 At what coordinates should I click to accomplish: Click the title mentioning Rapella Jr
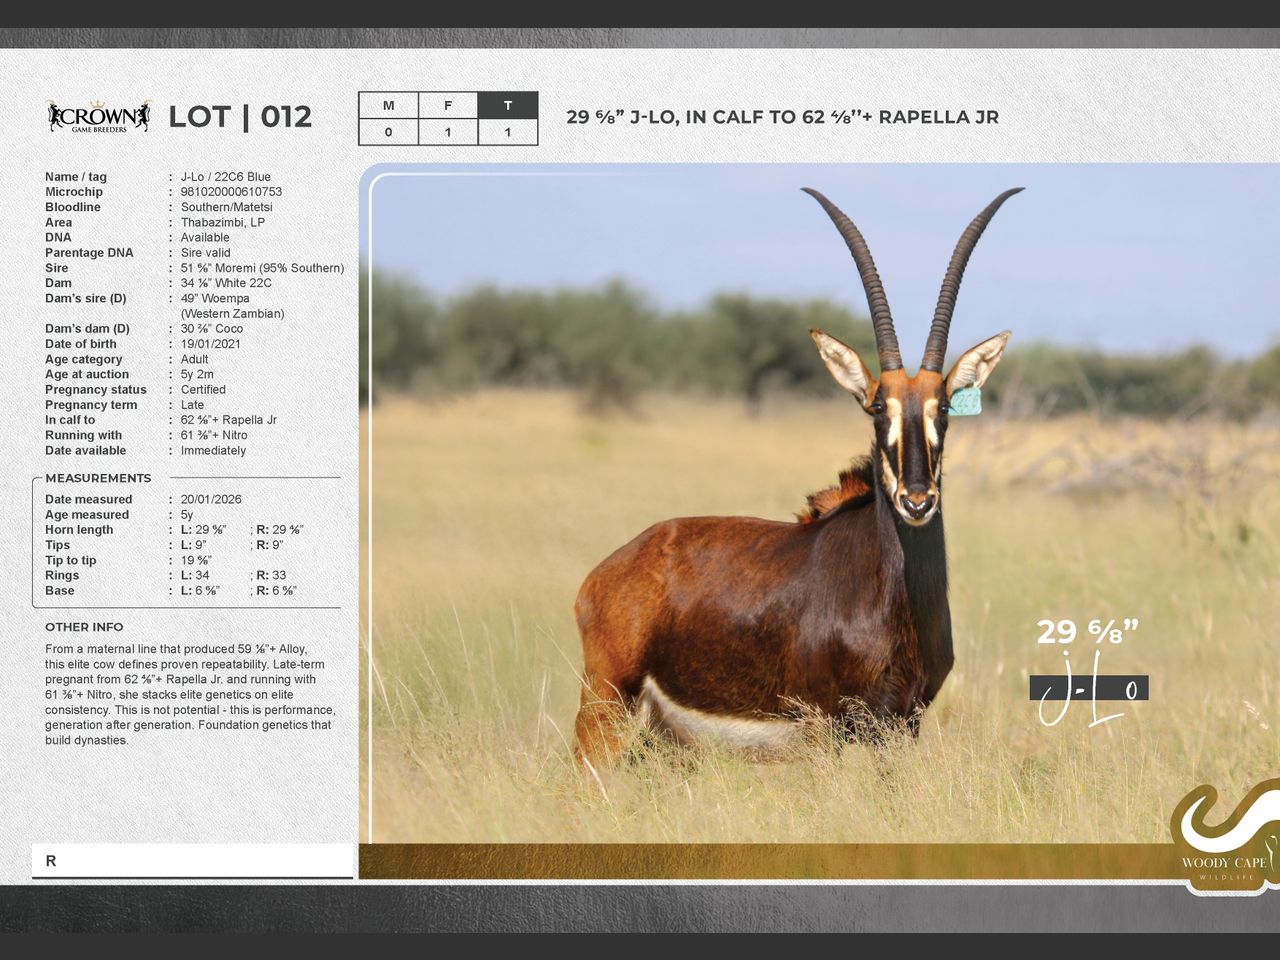pos(782,117)
